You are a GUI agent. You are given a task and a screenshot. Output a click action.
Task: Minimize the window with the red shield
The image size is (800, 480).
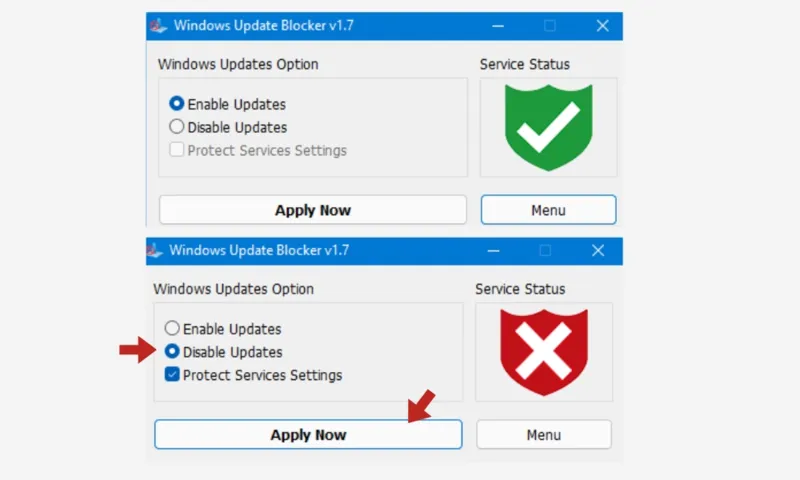coord(493,250)
